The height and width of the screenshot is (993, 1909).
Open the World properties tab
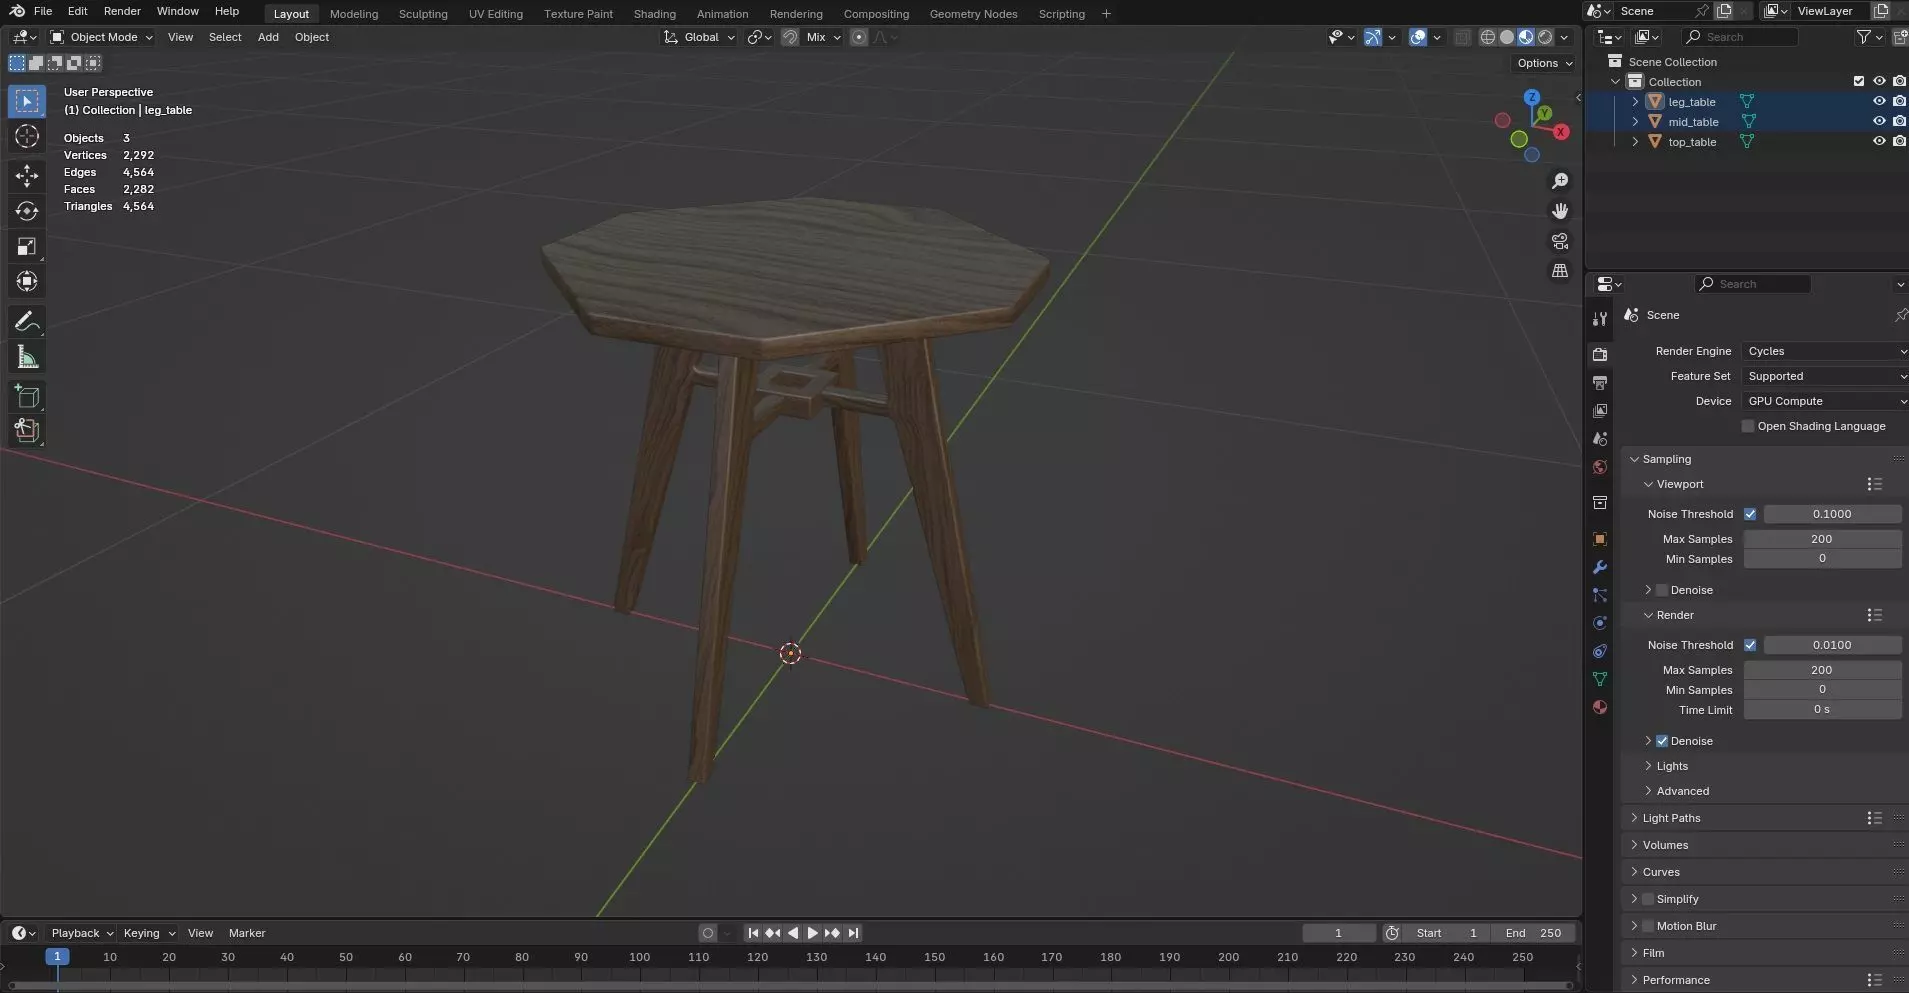coord(1600,467)
